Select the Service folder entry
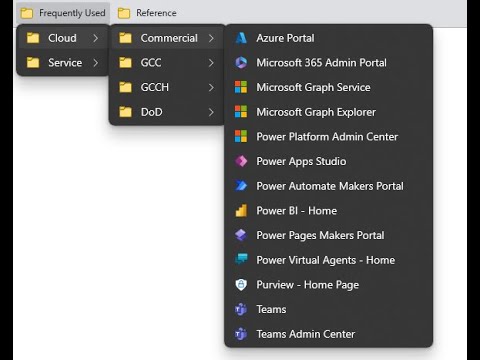480x360 pixels. click(x=63, y=63)
